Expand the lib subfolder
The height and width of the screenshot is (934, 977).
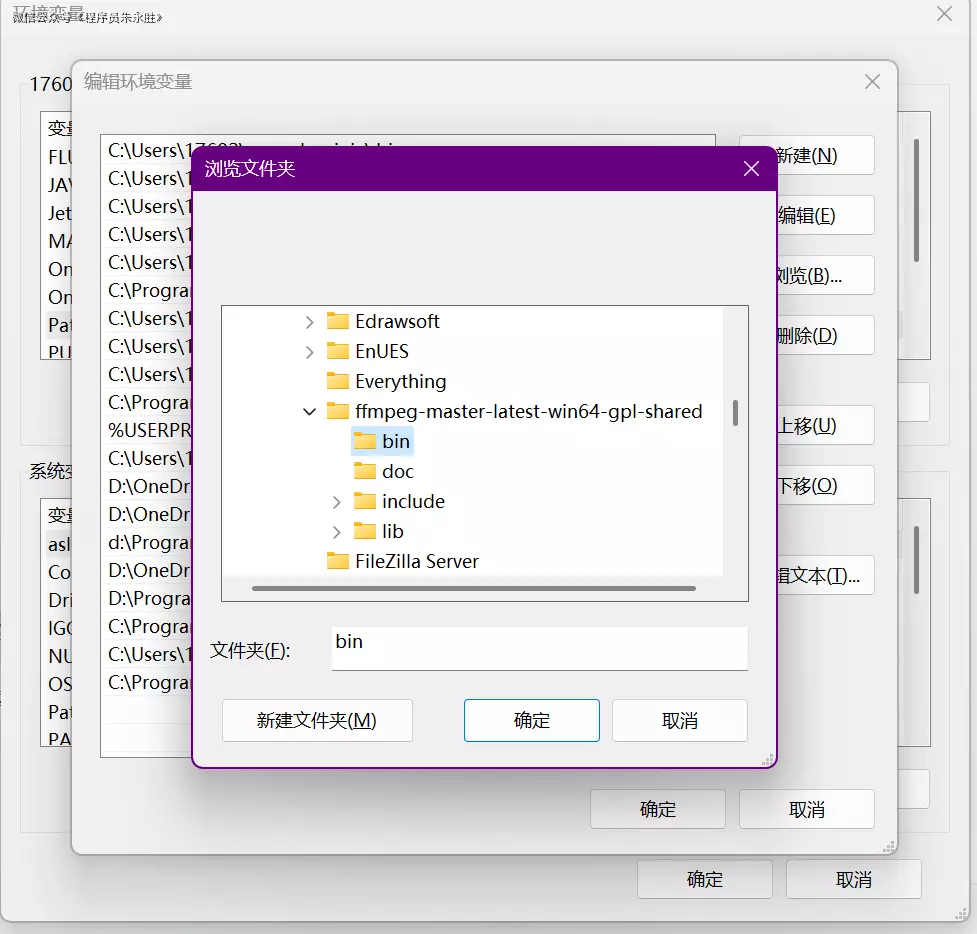(337, 531)
